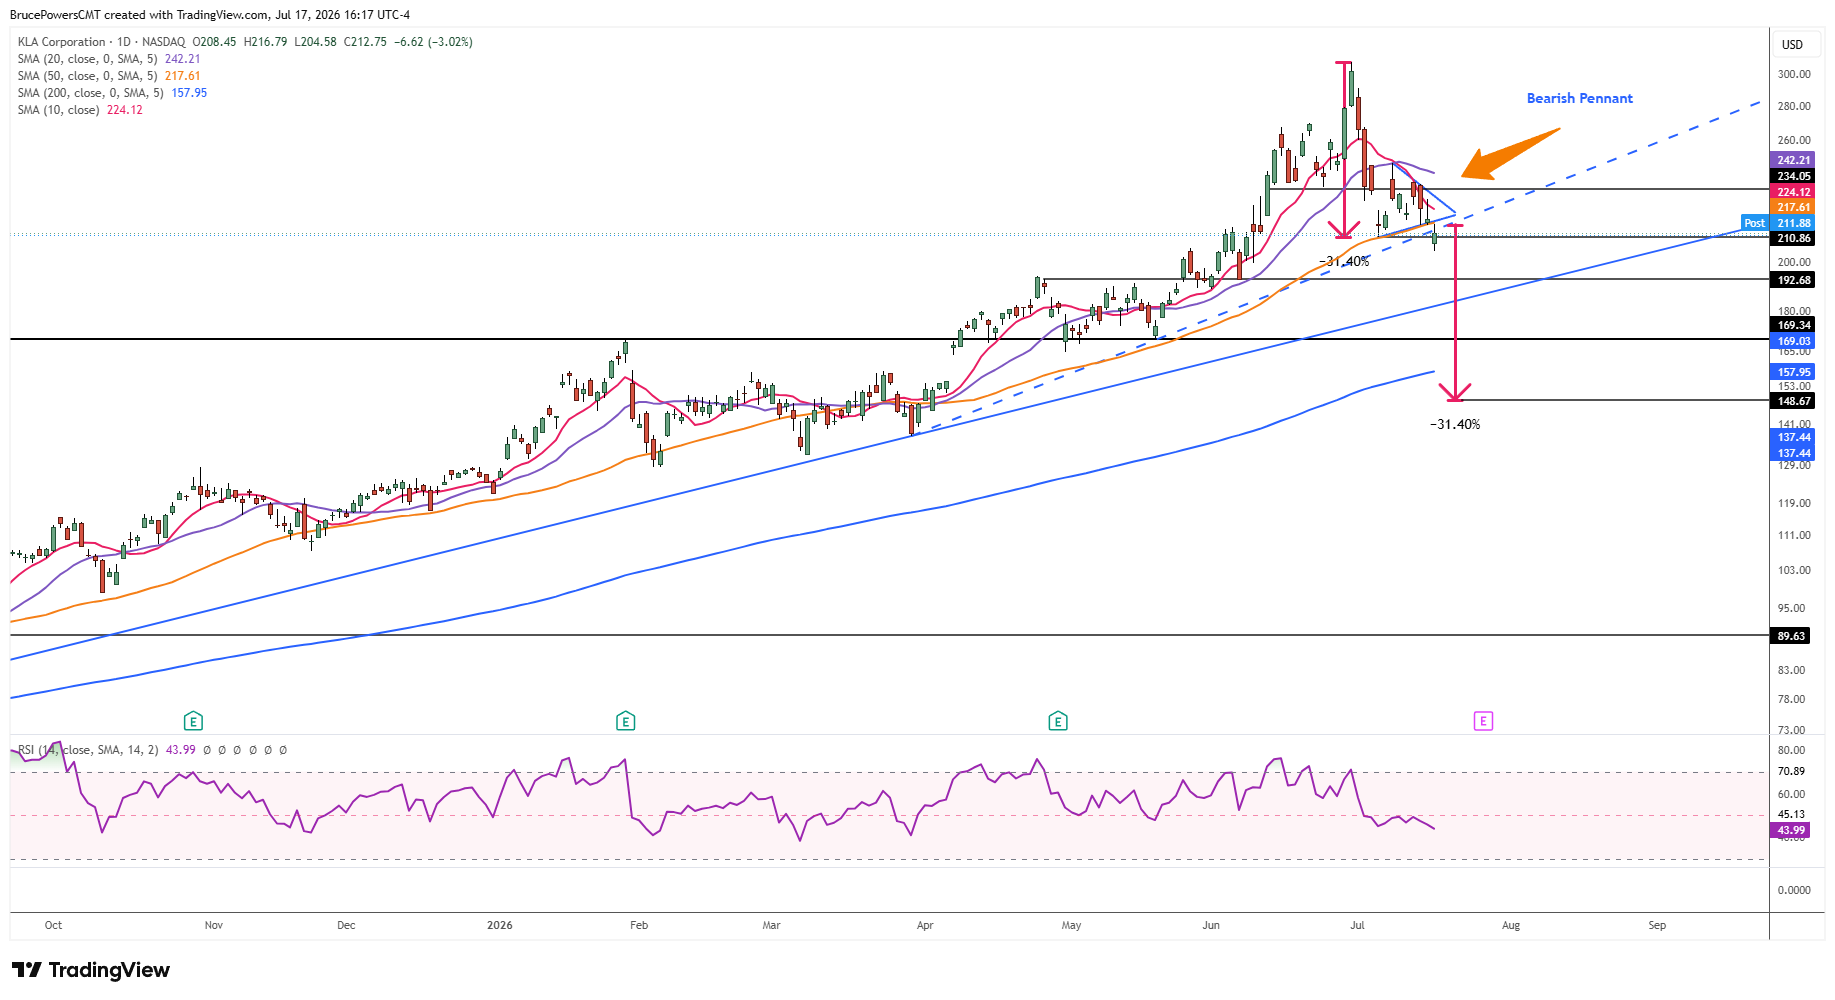Click the close value C212.75
Screen dimensions: 1835x1000
(365, 42)
